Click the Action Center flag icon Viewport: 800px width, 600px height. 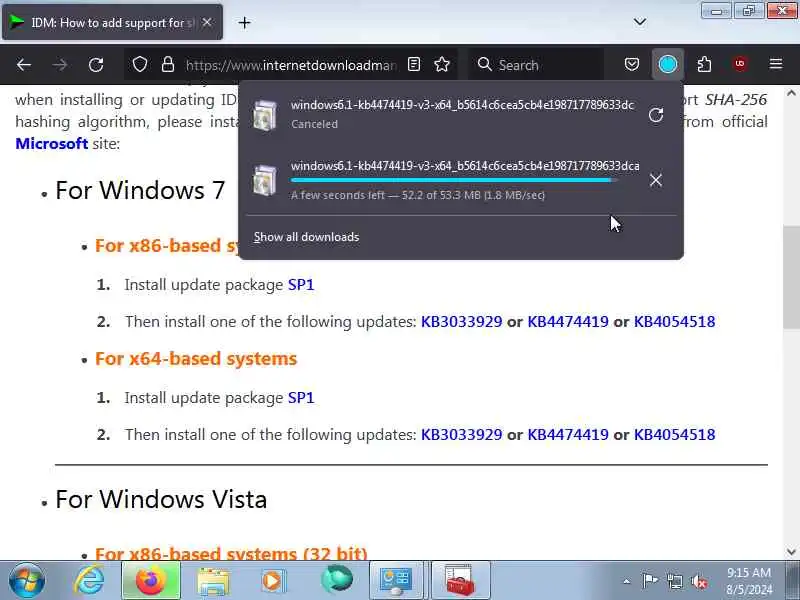pos(649,581)
